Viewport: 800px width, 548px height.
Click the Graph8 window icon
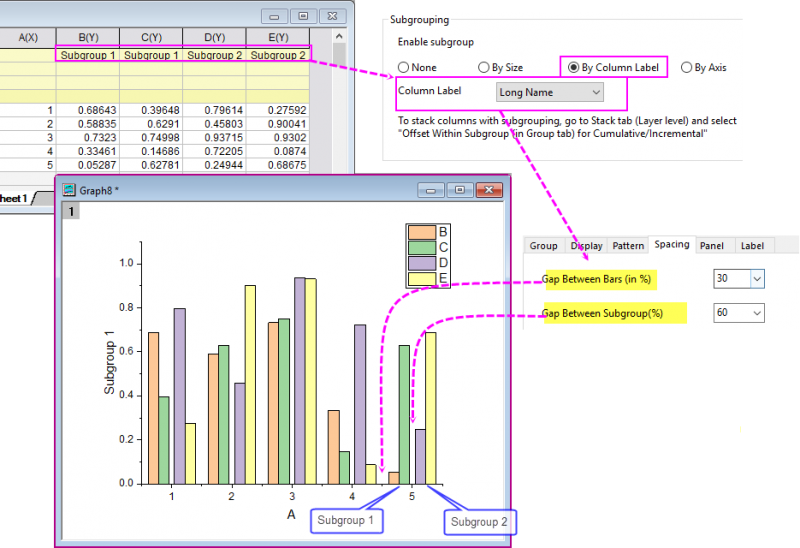(x=69, y=190)
